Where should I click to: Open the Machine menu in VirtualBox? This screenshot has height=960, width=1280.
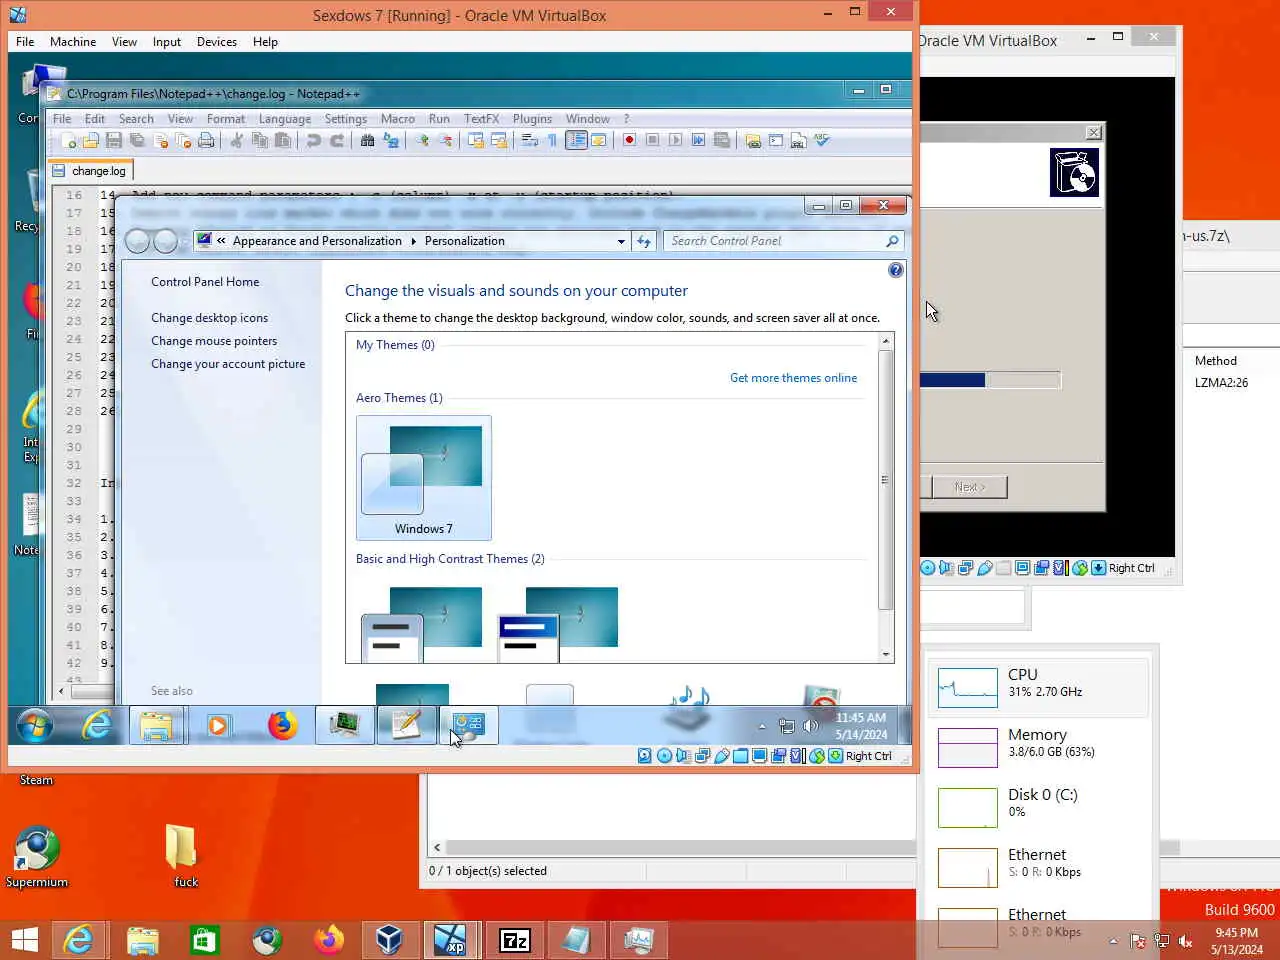(x=73, y=42)
